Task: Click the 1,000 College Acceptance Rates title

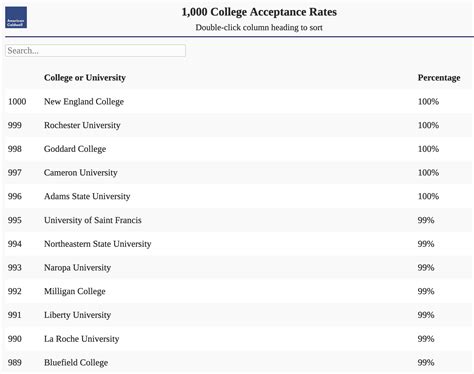Action: tap(259, 12)
